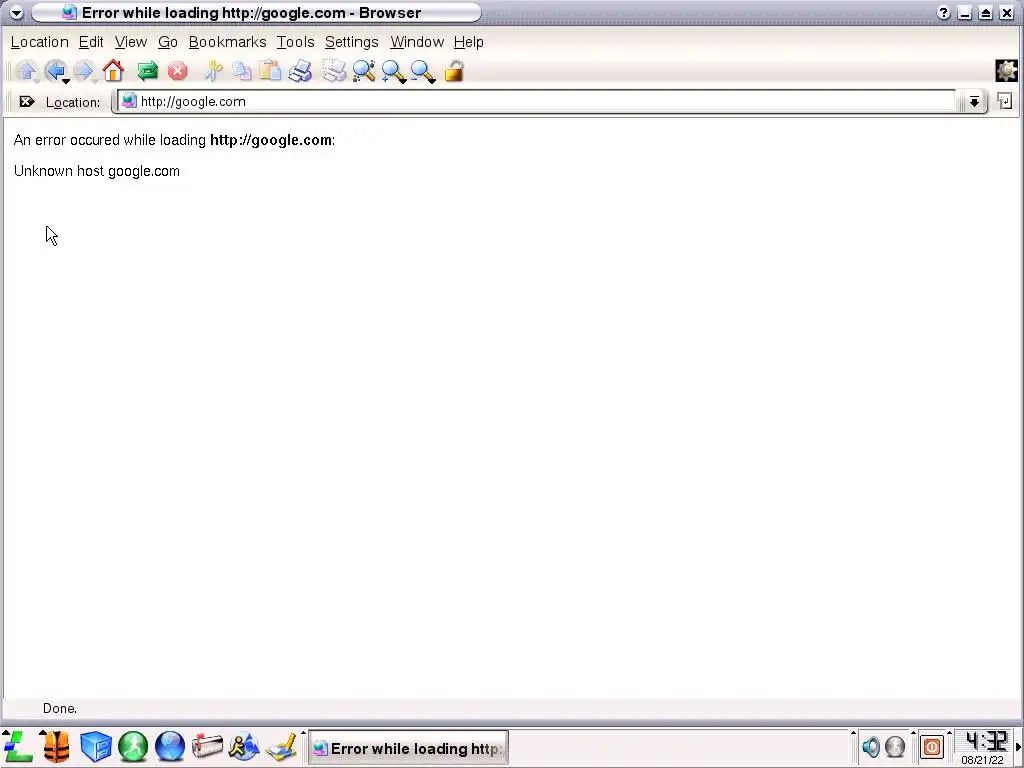Click the site favicon in location bar
The width and height of the screenshot is (1024, 768).
pyautogui.click(x=129, y=101)
